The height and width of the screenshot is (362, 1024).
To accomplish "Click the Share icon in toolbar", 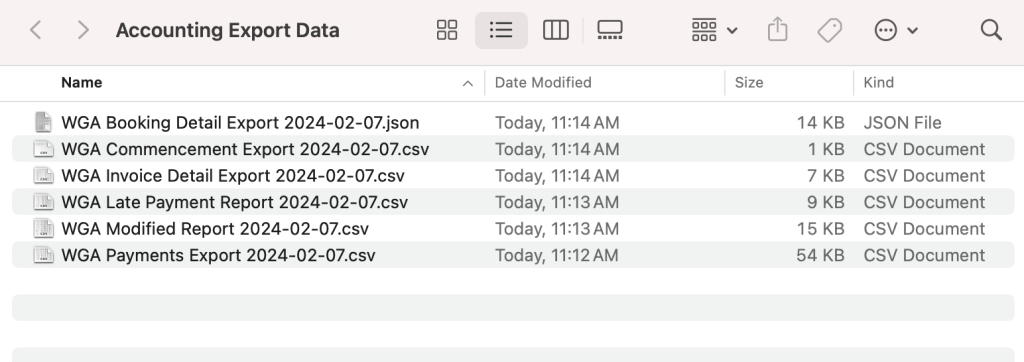I will pyautogui.click(x=777, y=30).
